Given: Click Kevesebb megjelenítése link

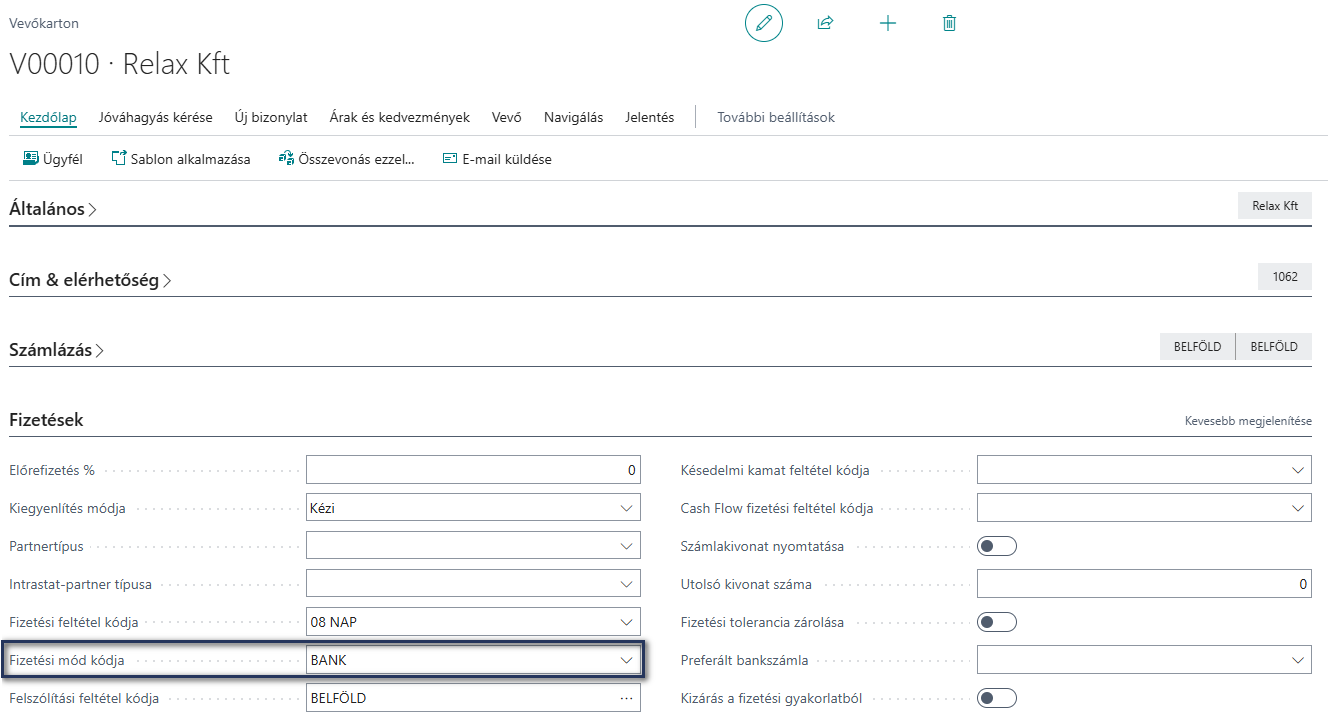Looking at the screenshot, I should coord(1248,421).
